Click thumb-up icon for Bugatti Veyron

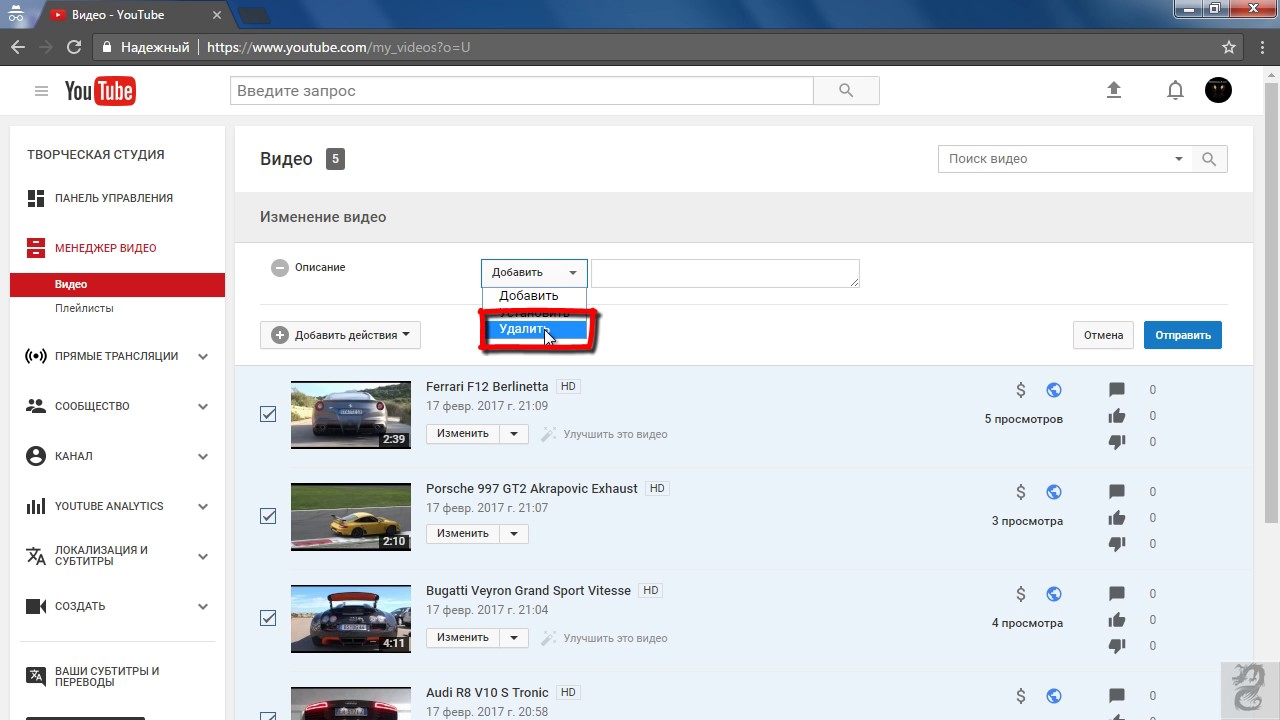click(1117, 620)
